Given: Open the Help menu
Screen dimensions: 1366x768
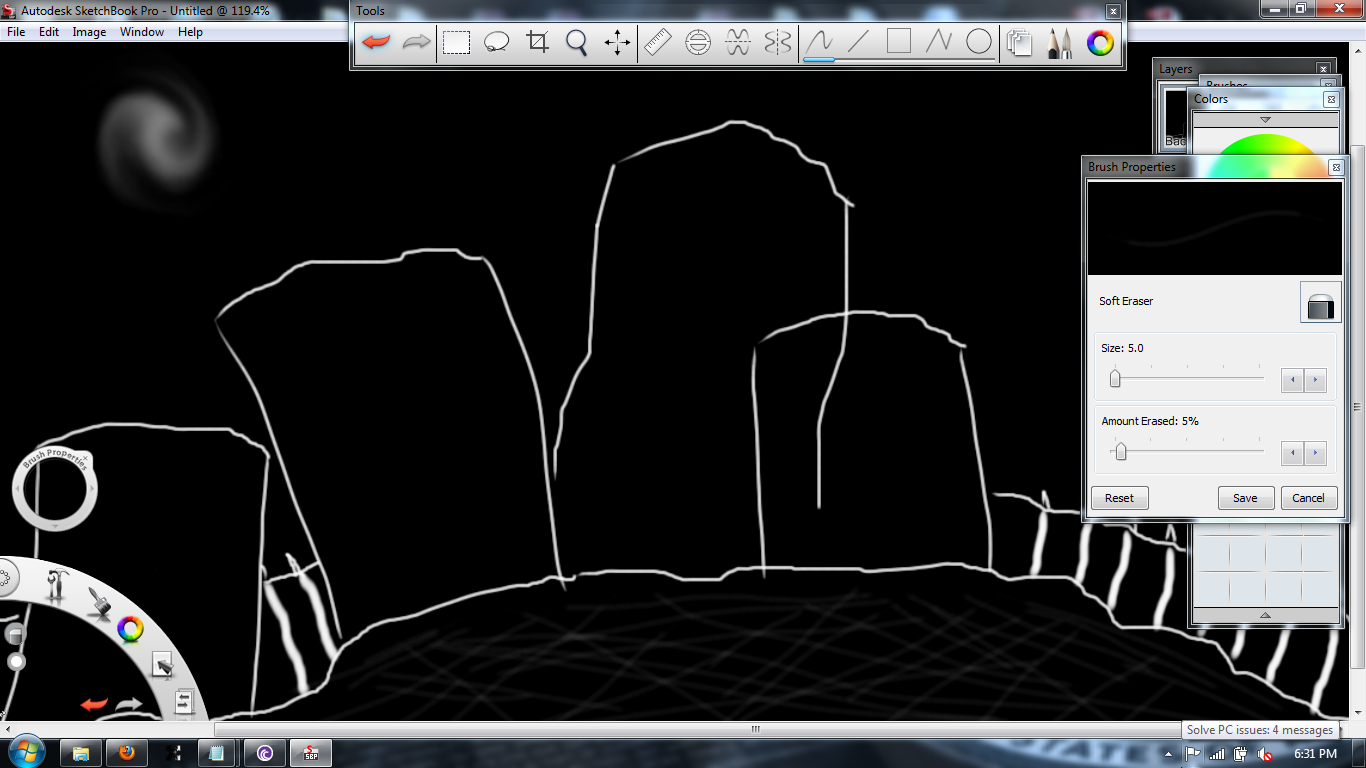Looking at the screenshot, I should [190, 32].
